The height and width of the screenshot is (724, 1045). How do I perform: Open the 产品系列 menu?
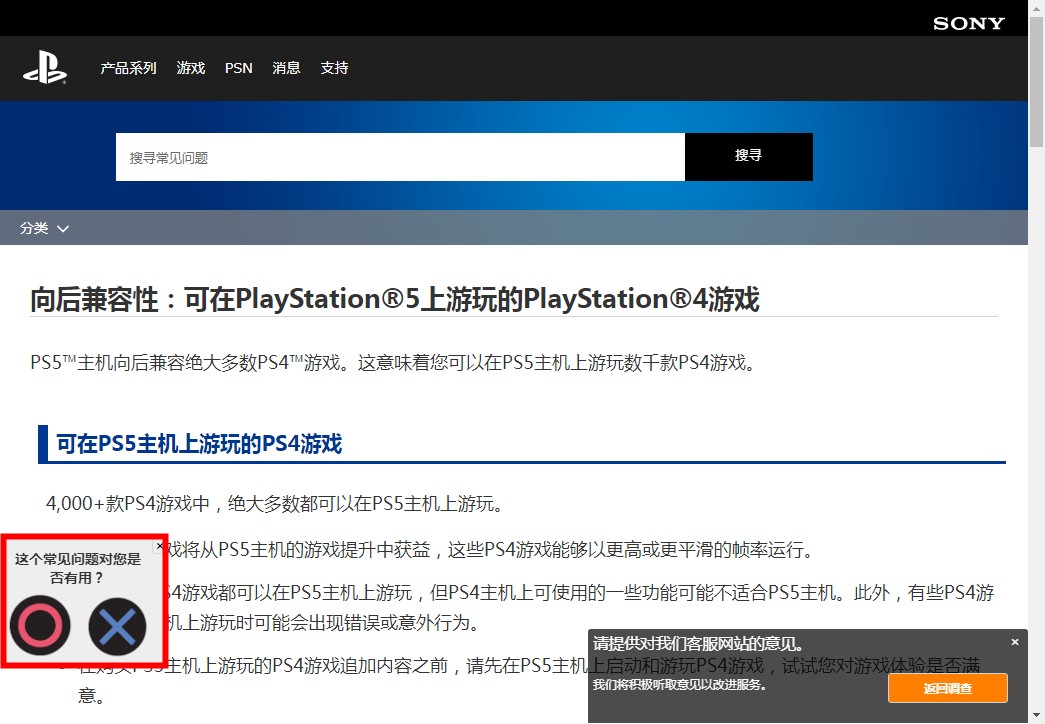tap(129, 68)
